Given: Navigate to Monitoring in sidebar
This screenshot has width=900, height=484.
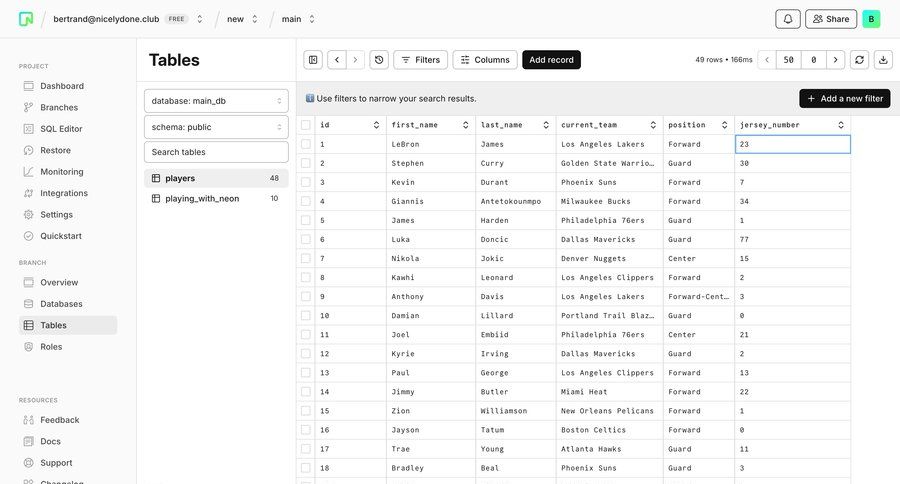Looking at the screenshot, I should coord(61,172).
